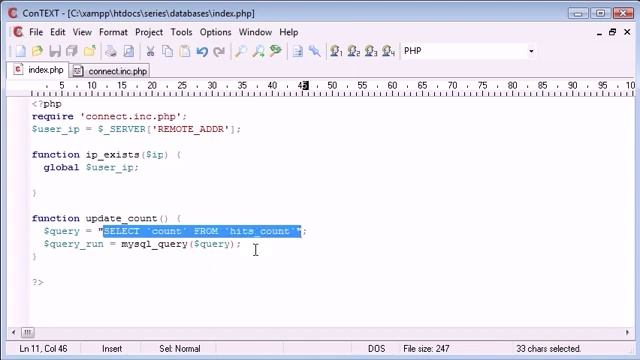The image size is (640, 360).
Task: Save the current file via floppy icon
Action: [55, 51]
